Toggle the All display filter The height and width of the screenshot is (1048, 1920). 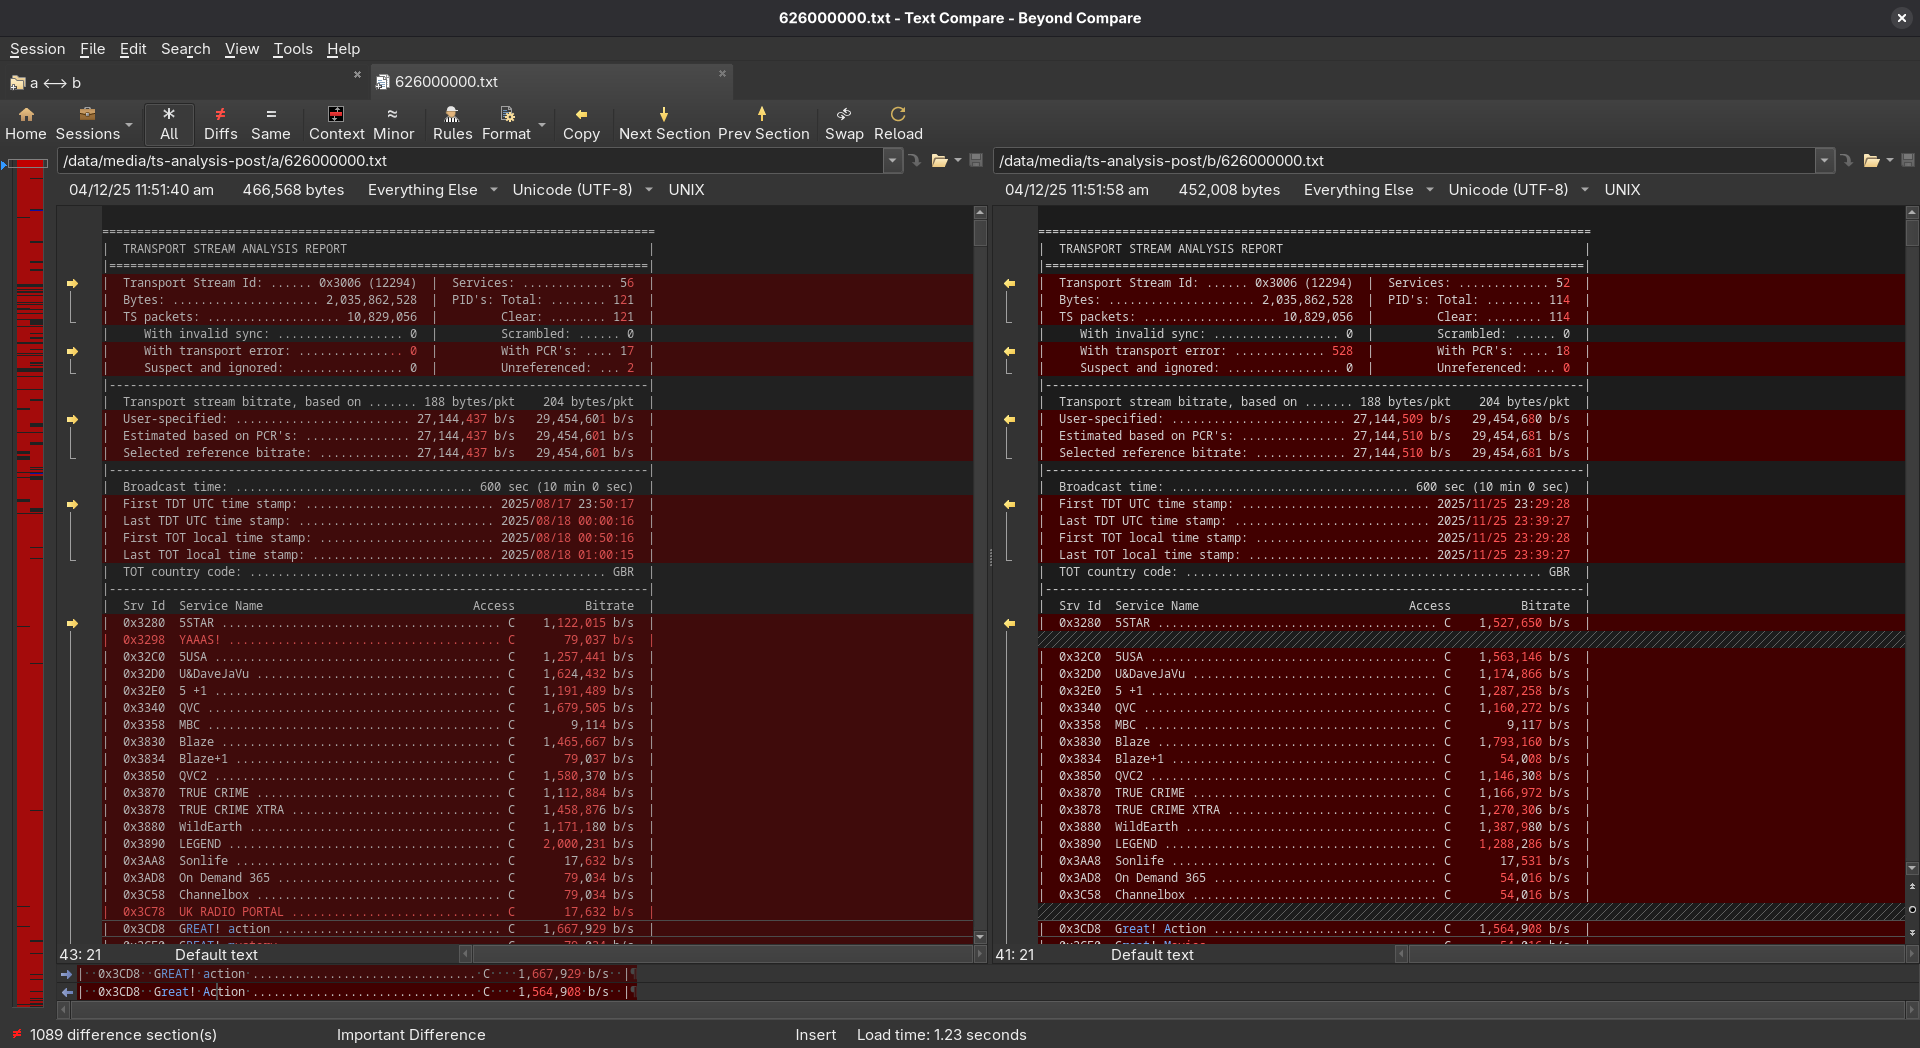coord(169,123)
